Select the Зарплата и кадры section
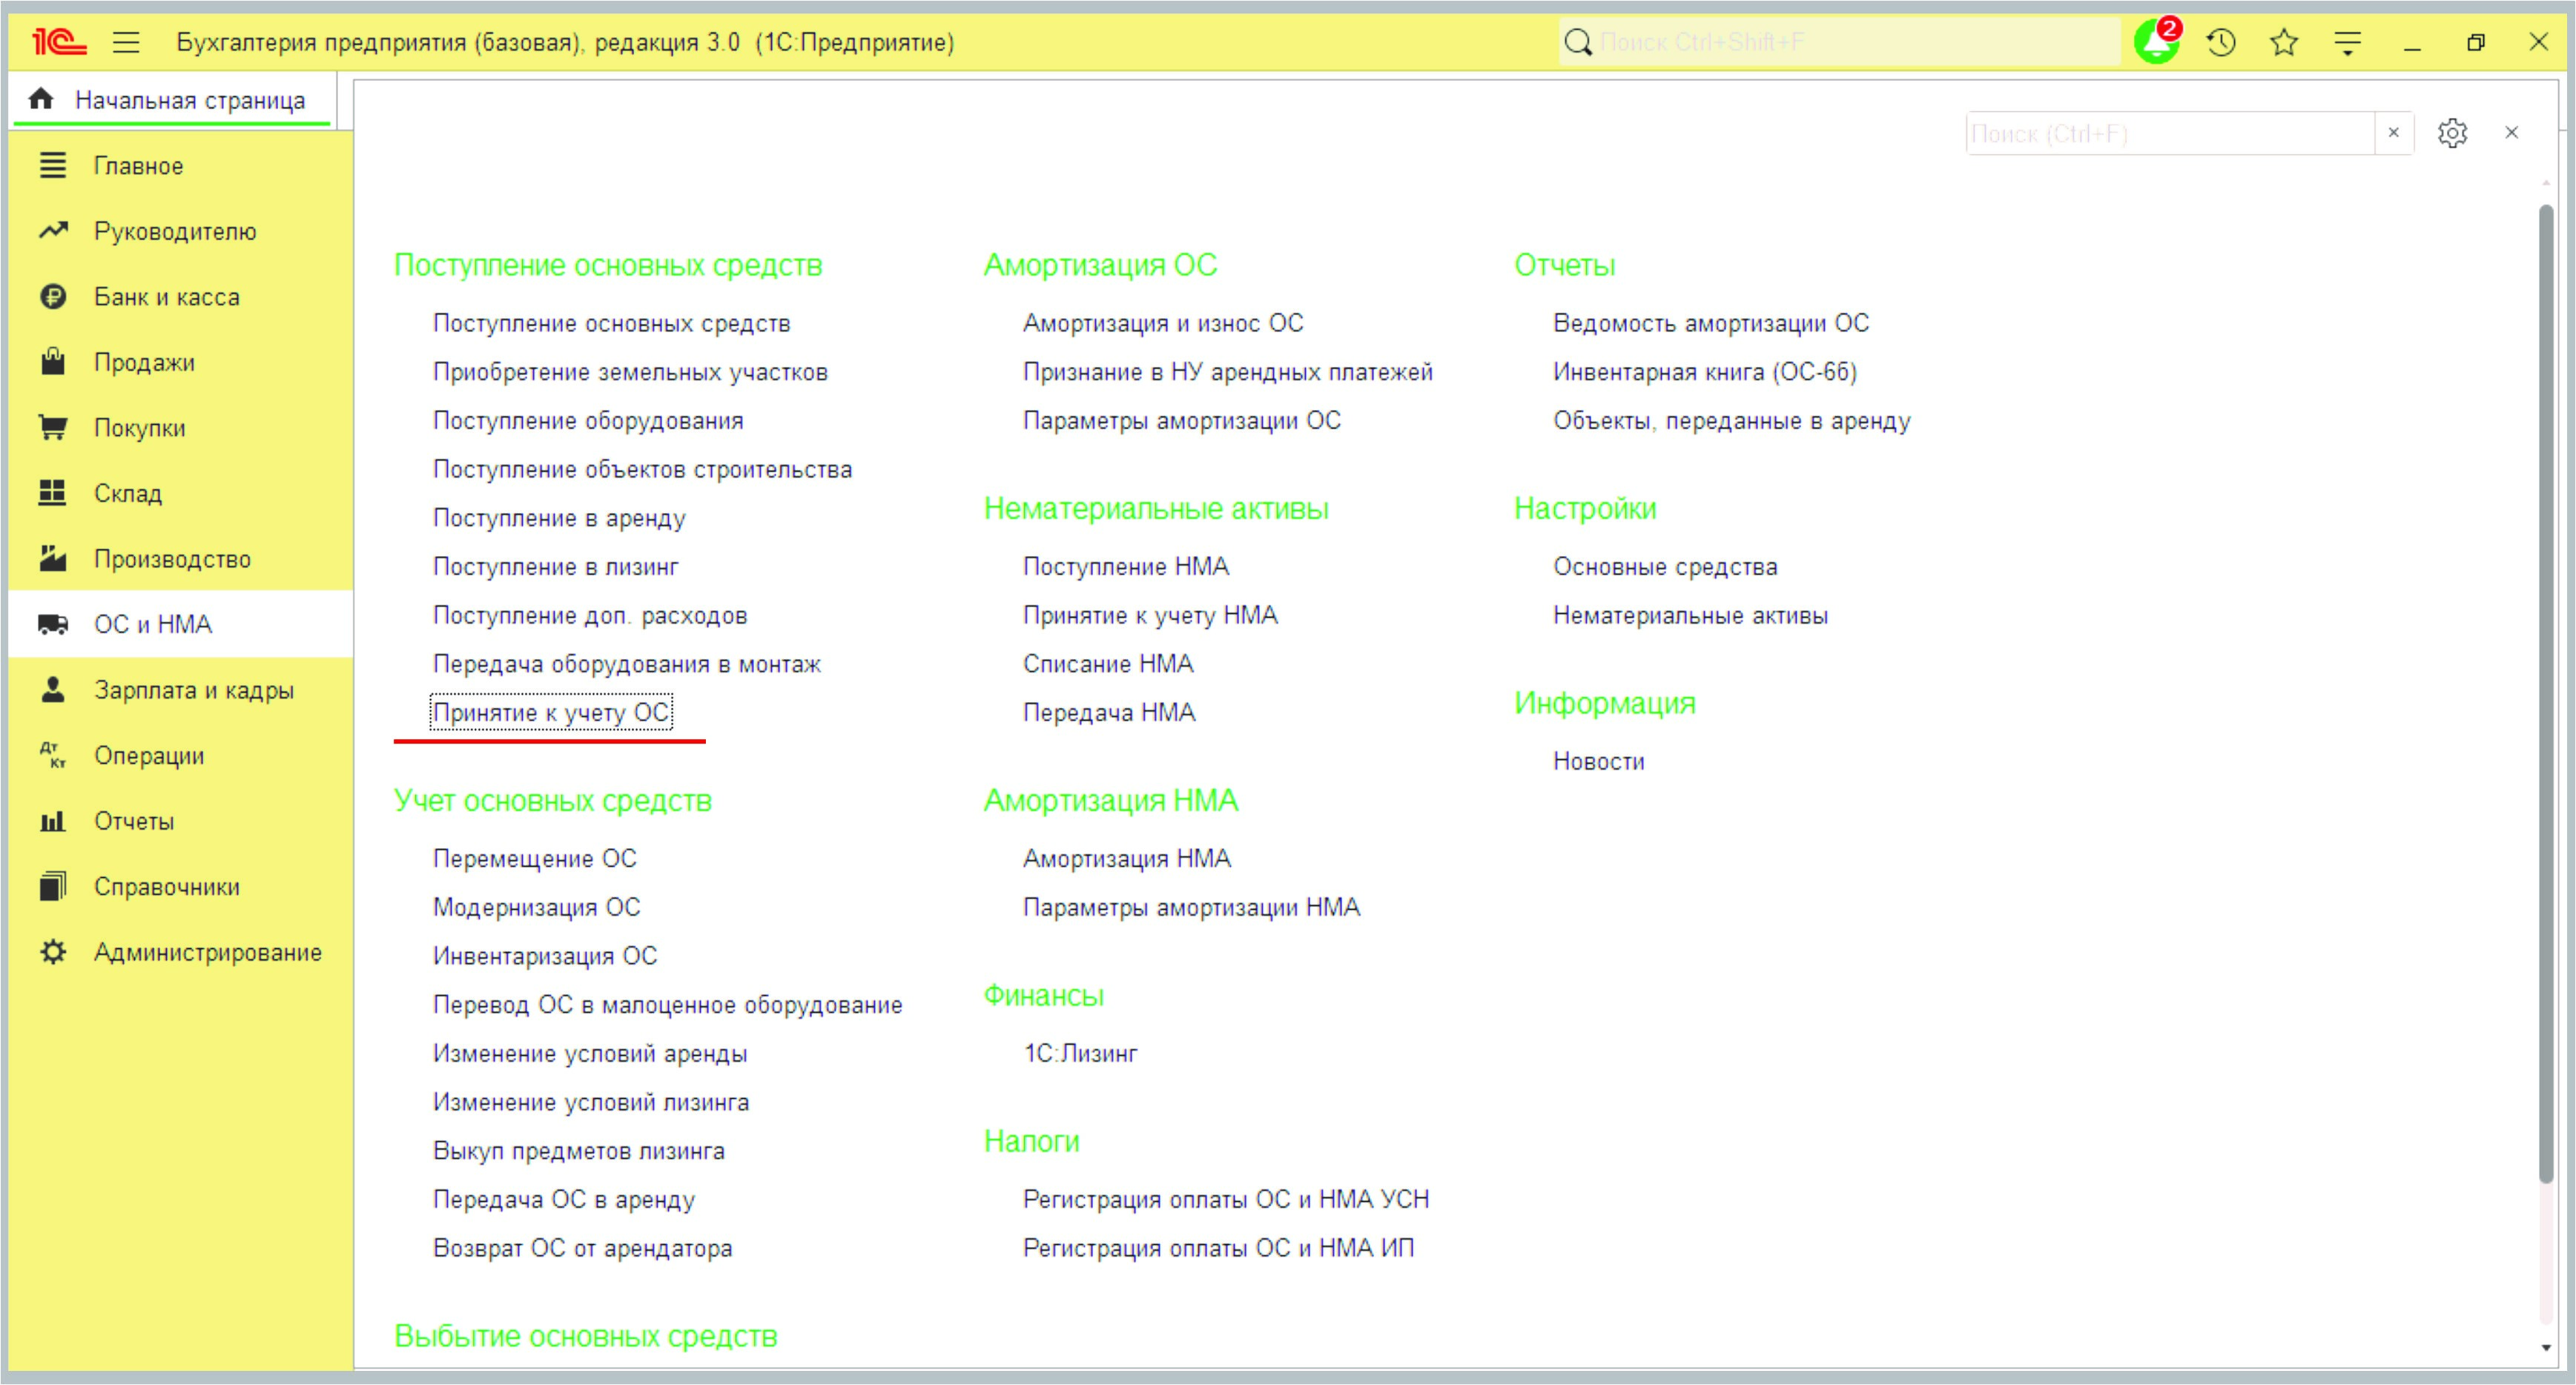The width and height of the screenshot is (2576, 1385). 193,690
